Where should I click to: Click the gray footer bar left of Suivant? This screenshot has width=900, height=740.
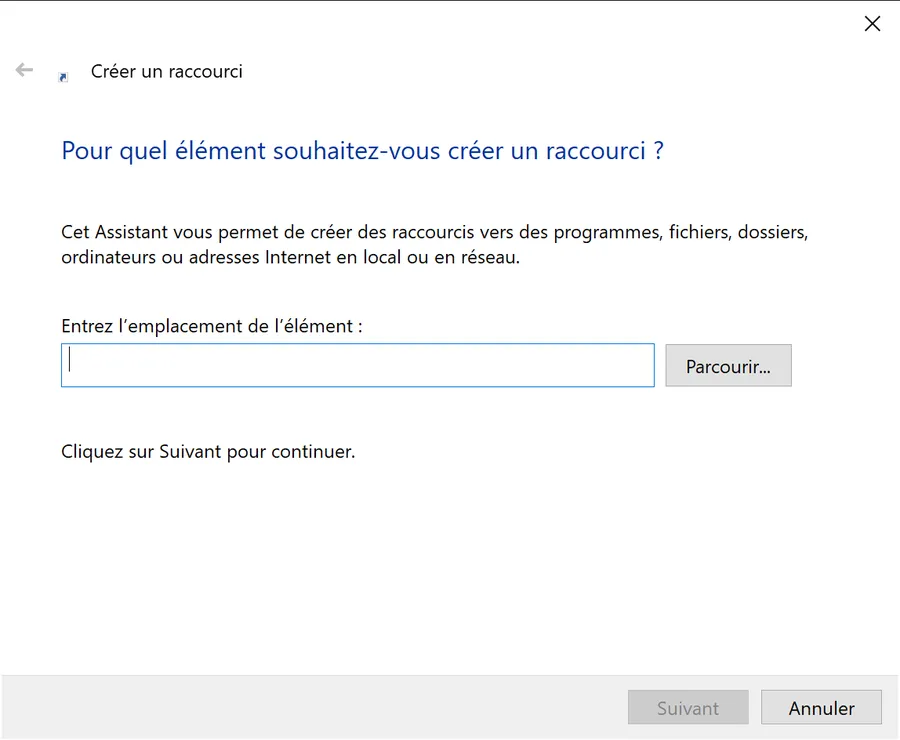(315, 707)
